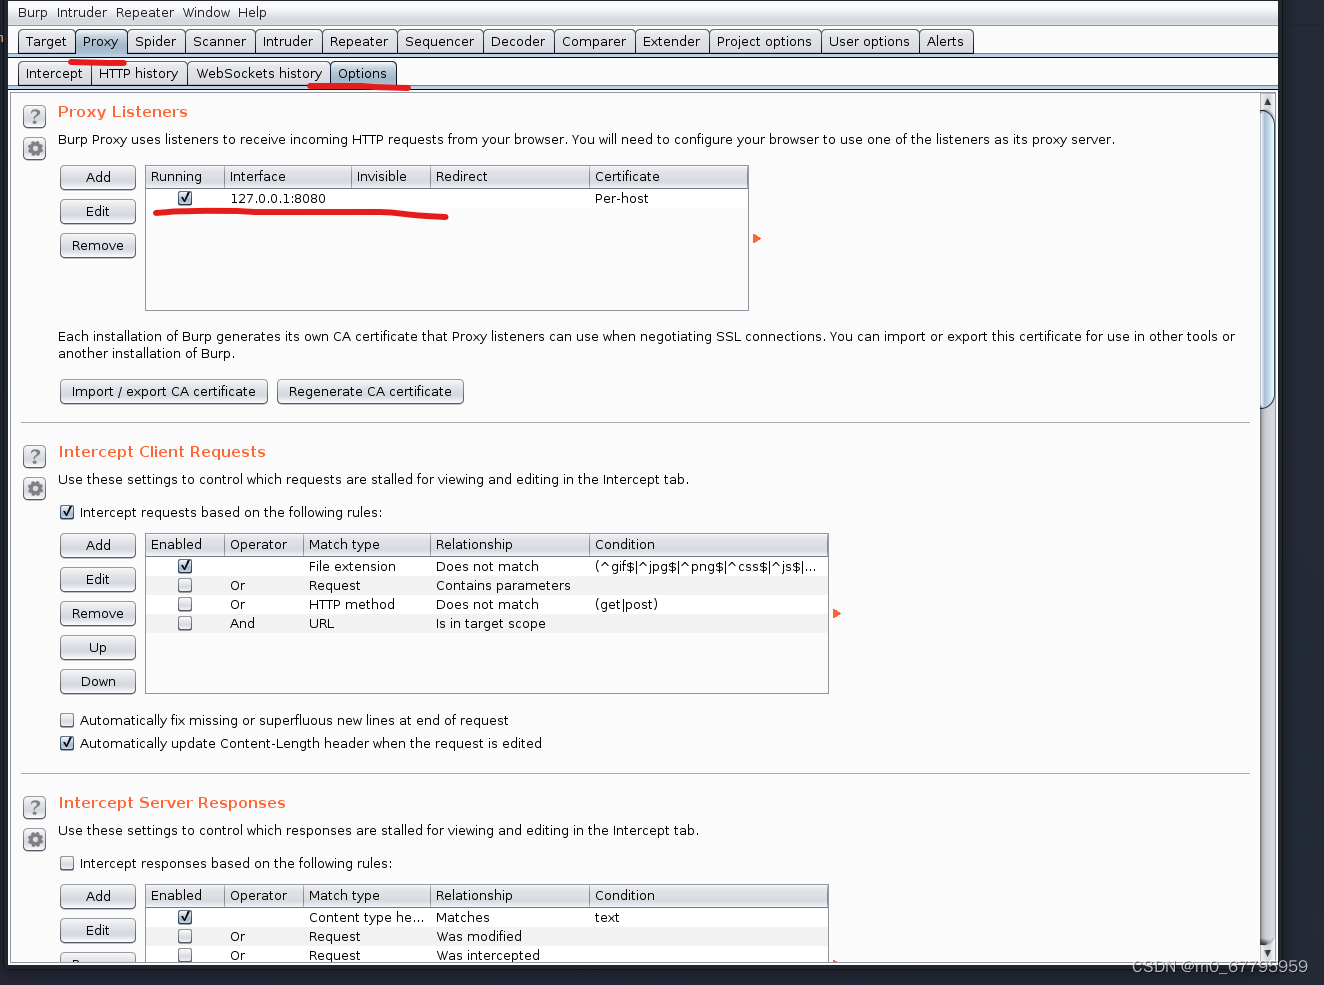1324x985 pixels.
Task: Expand the client request rules table arrow
Action: coord(837,613)
